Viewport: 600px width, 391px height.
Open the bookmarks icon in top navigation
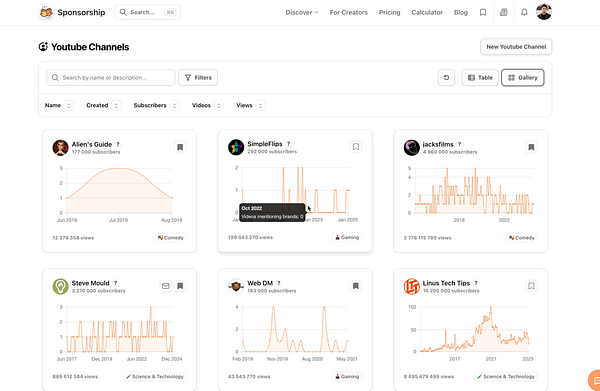[x=483, y=13]
